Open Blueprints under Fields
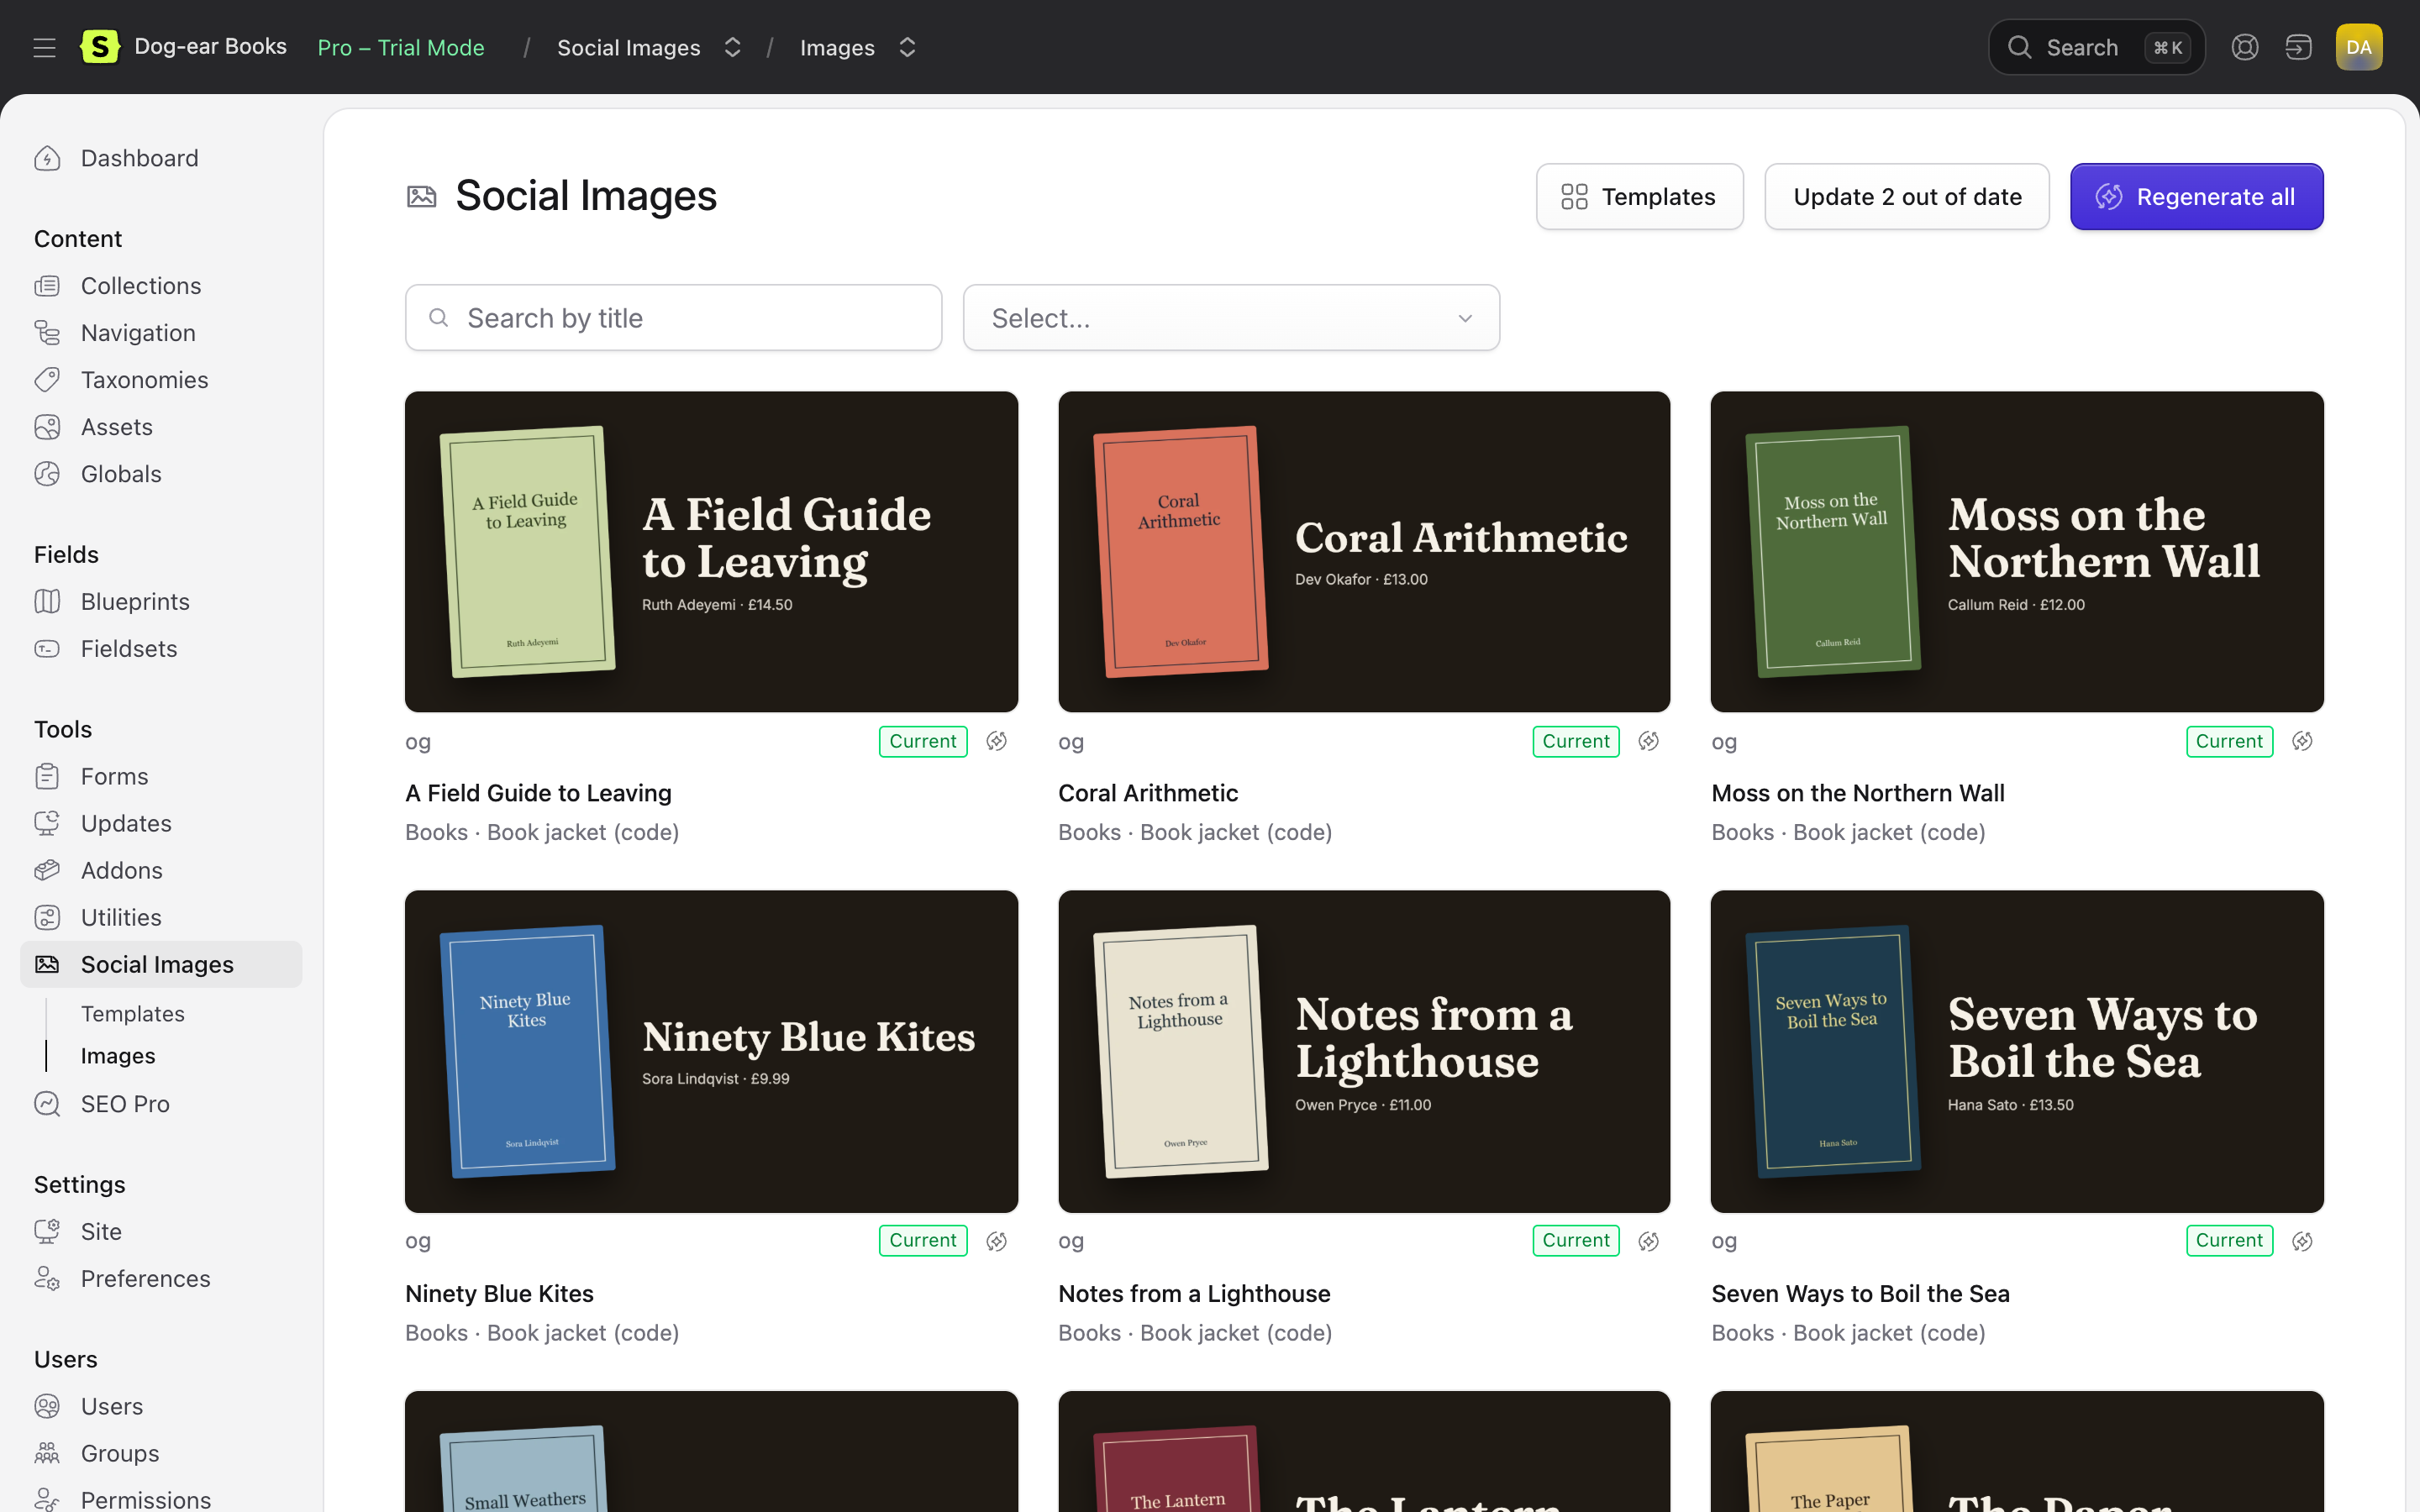Image resolution: width=2420 pixels, height=1512 pixels. 161,602
